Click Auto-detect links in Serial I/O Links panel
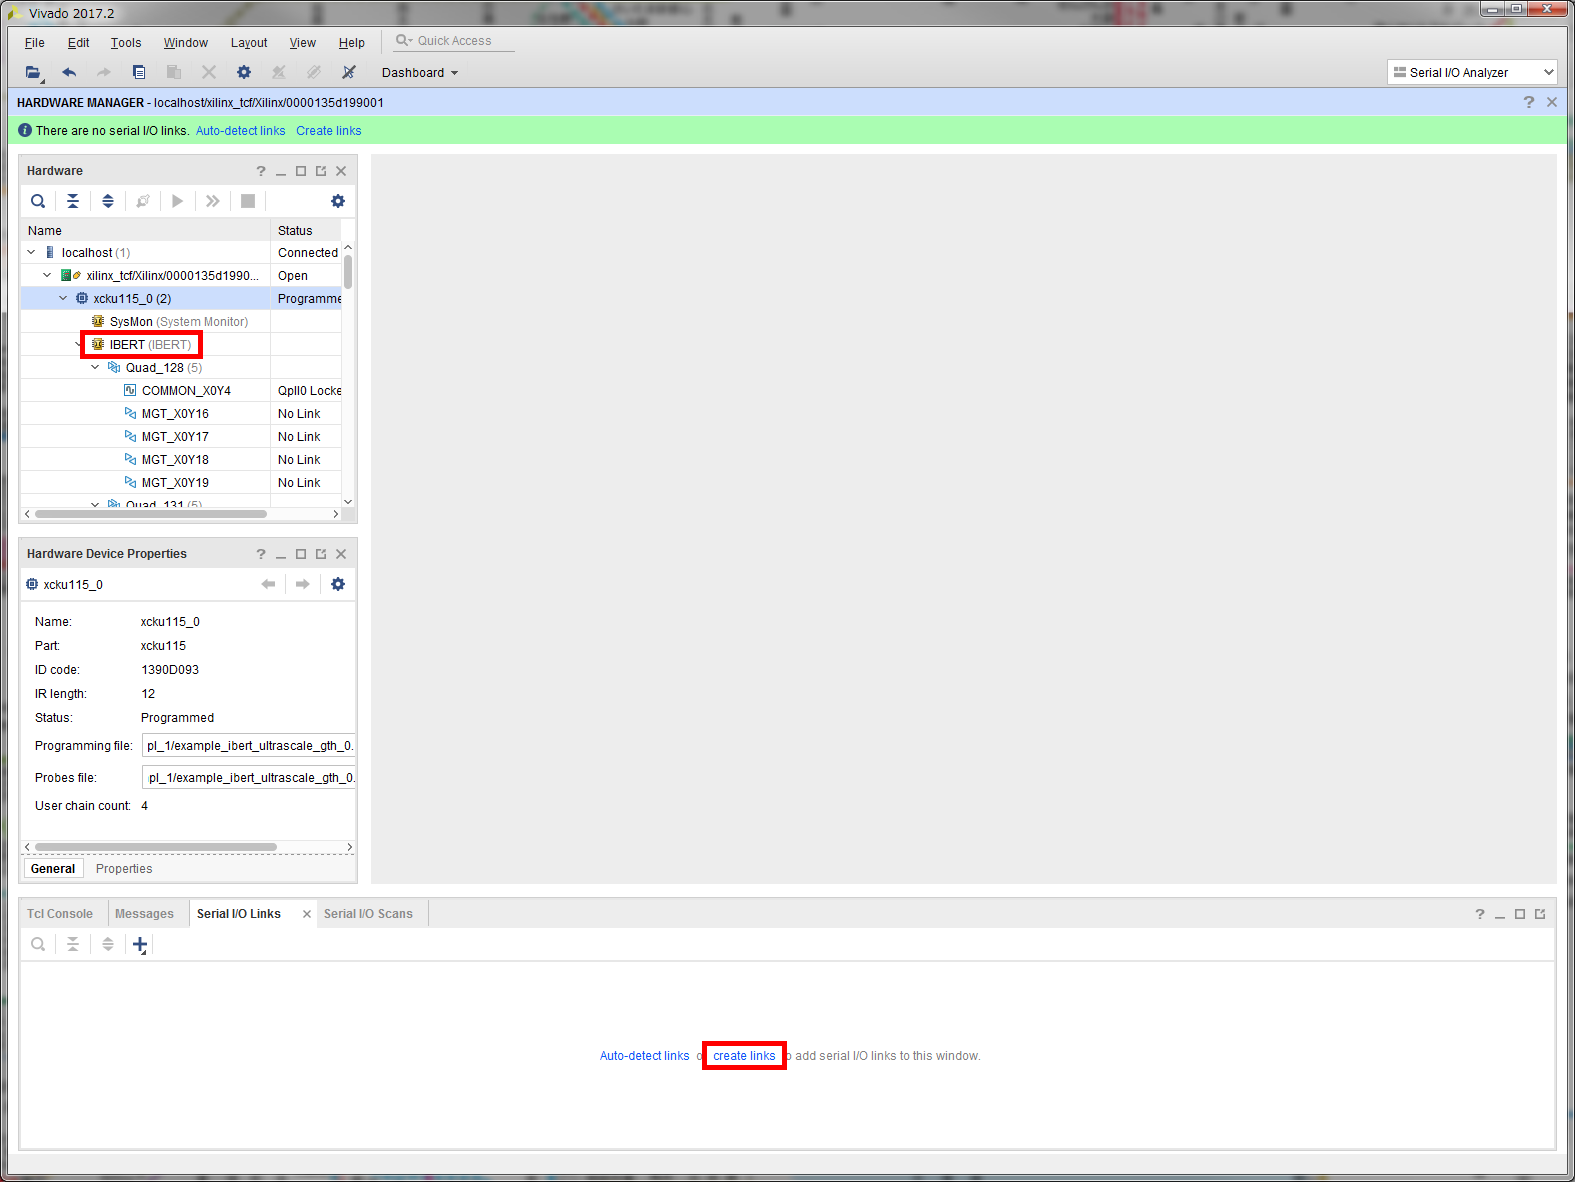1575x1182 pixels. coord(644,1056)
